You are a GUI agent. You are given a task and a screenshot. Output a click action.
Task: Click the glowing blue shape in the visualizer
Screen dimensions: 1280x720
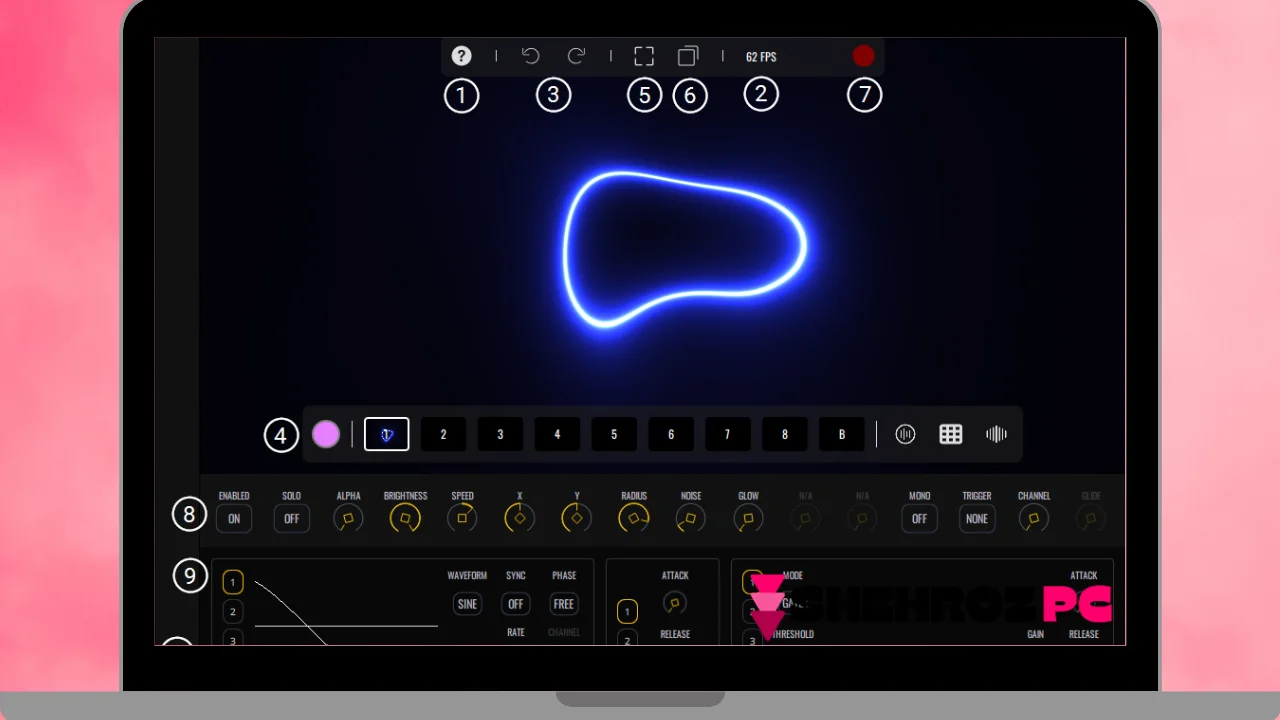[685, 248]
